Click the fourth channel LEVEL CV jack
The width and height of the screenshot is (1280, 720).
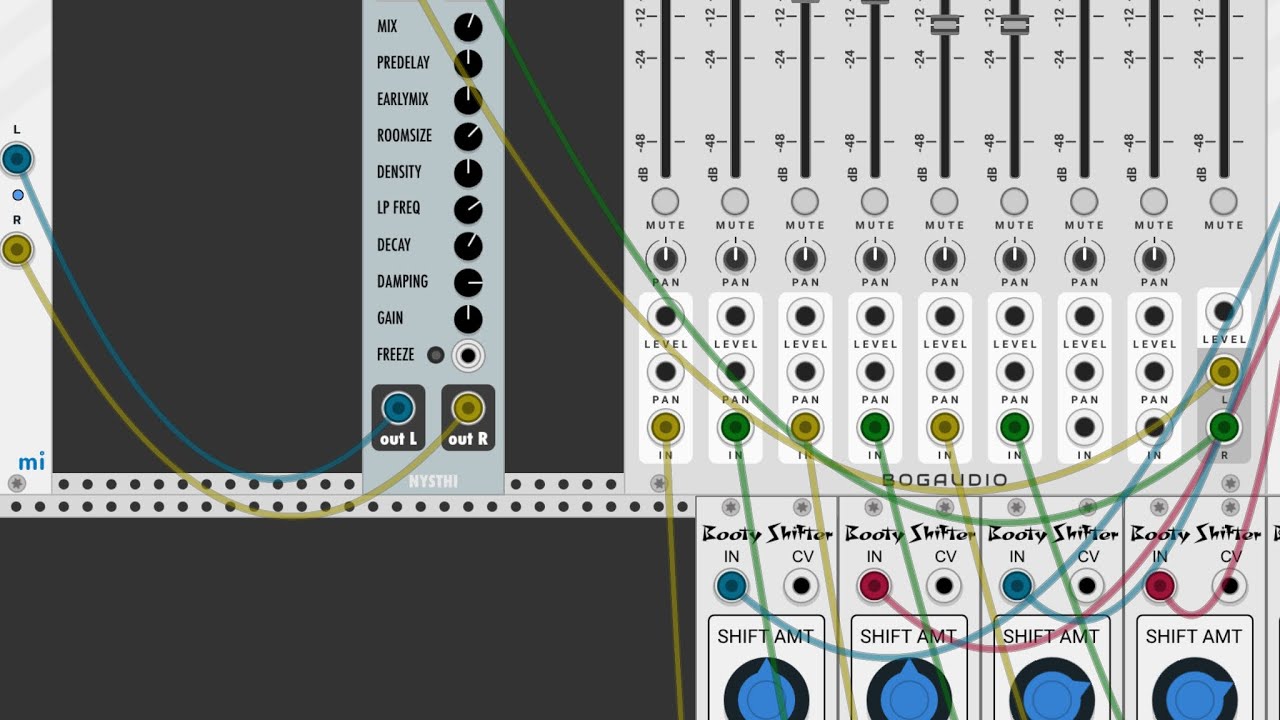pyautogui.click(x=875, y=317)
